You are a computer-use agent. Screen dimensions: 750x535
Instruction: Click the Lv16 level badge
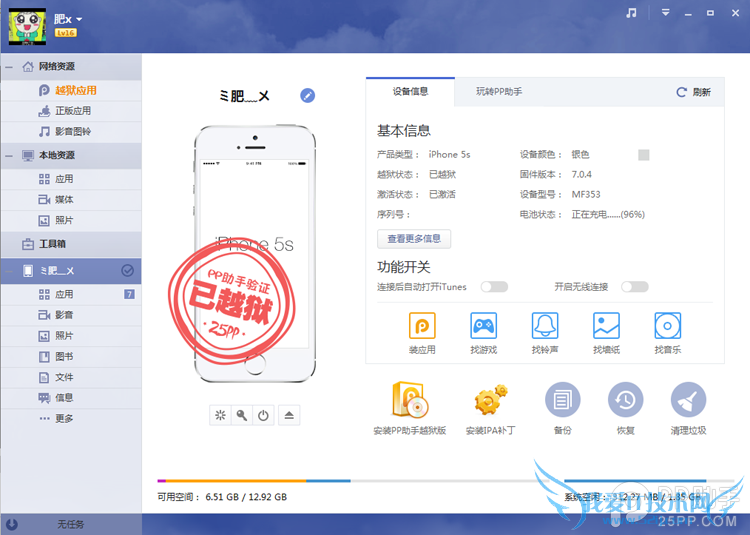pos(66,33)
